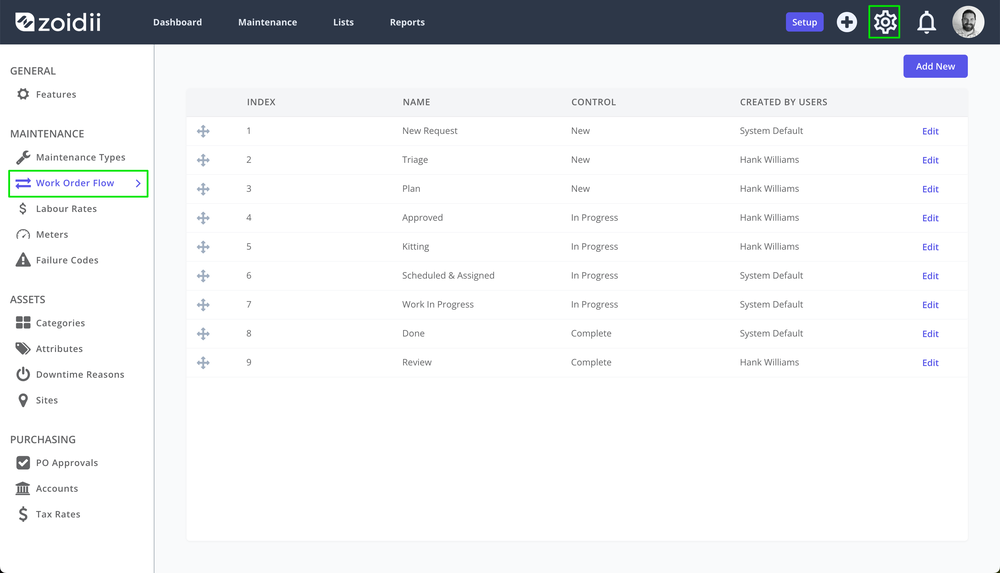Click the CREATED BY USERS column header
This screenshot has height=573, width=1000.
[x=783, y=102]
